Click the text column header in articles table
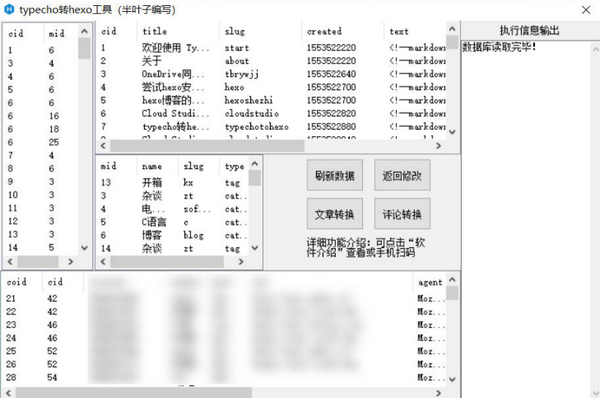Screen dimensions: 600x398 tap(415, 31)
